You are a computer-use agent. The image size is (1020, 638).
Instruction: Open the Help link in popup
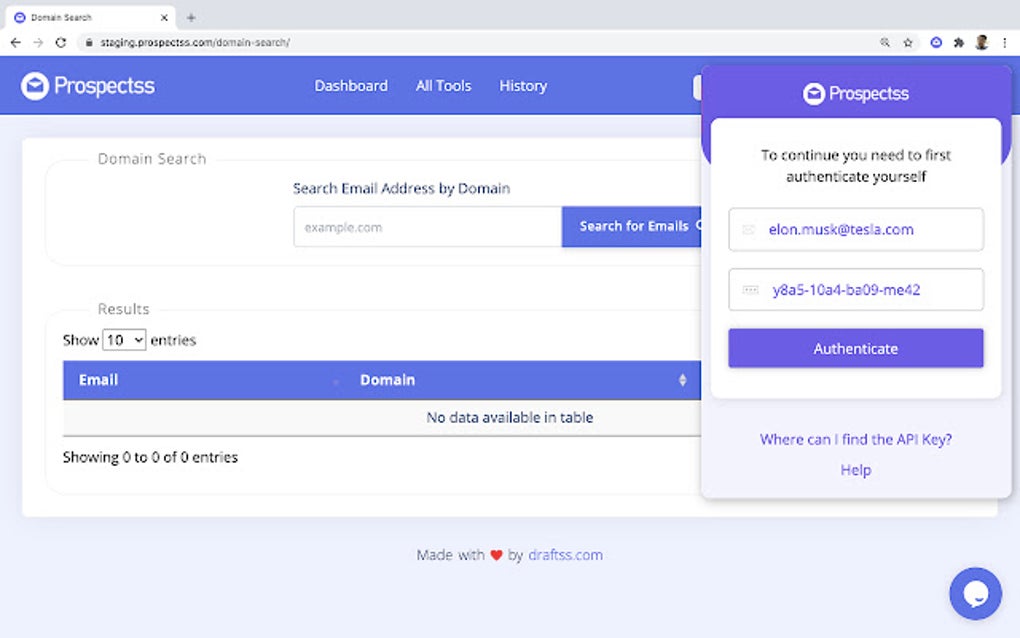point(856,470)
